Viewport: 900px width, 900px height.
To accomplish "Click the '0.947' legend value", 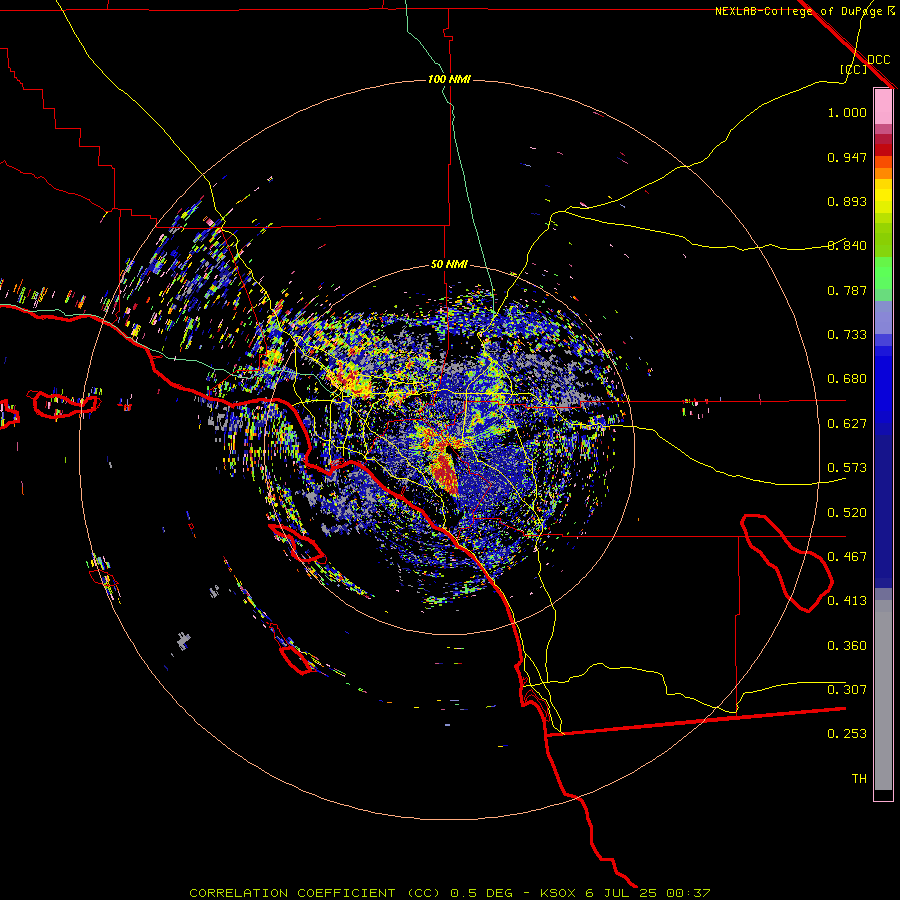I will [x=847, y=157].
